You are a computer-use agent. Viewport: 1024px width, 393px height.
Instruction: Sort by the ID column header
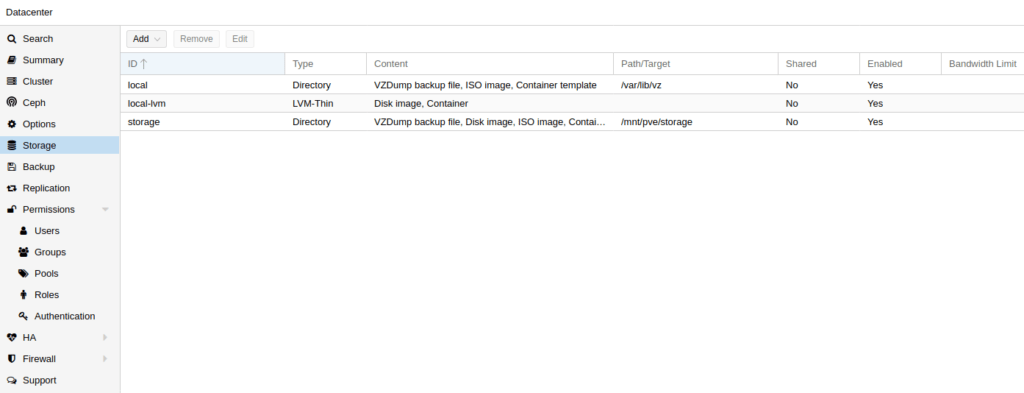coord(202,64)
